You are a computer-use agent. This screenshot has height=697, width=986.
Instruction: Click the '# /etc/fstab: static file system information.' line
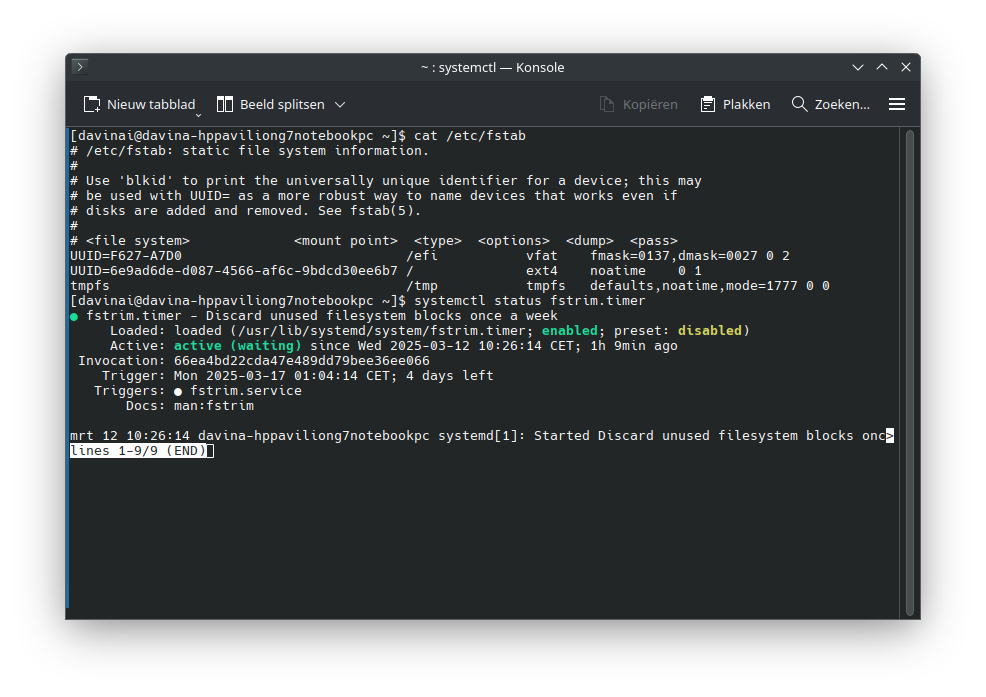coord(250,151)
